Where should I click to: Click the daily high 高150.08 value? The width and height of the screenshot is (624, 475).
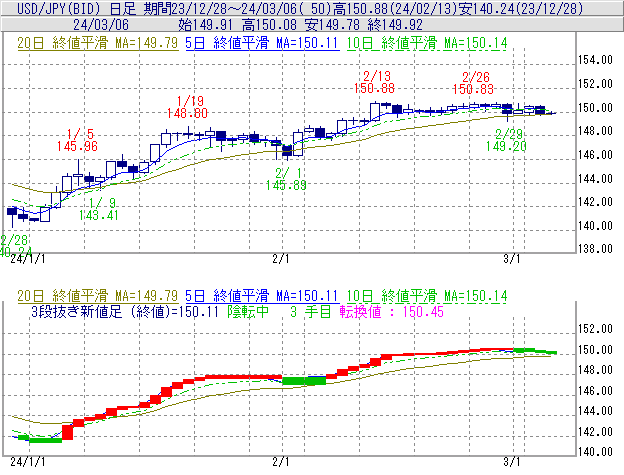[269, 25]
